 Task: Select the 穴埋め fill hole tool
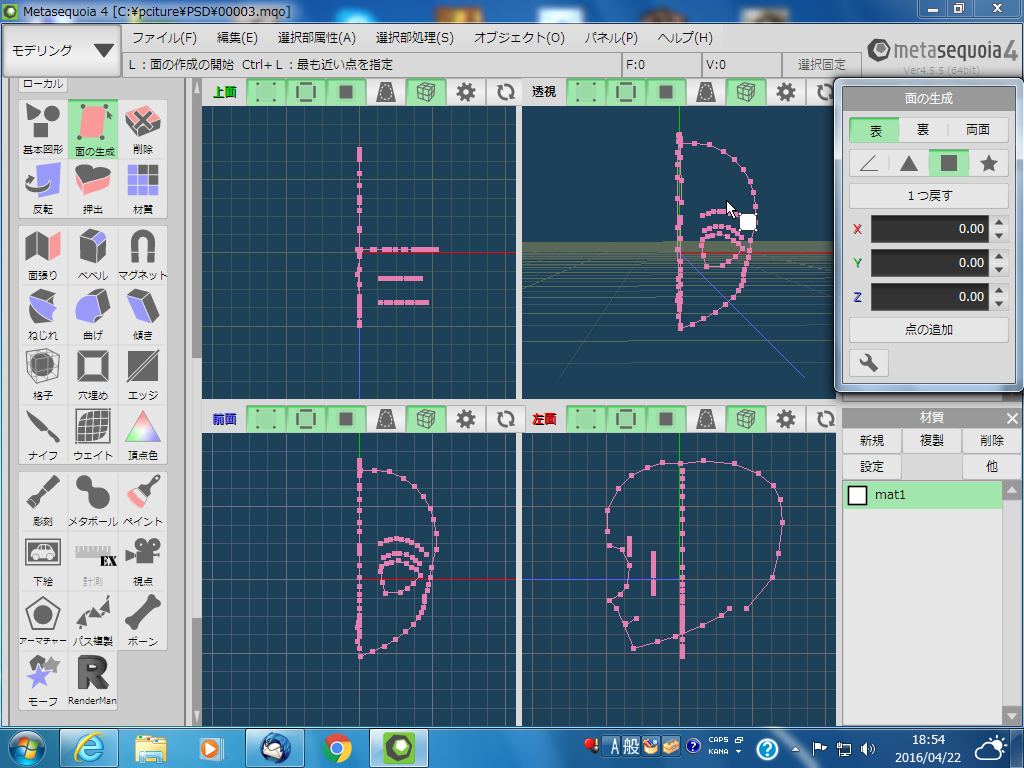(x=93, y=375)
